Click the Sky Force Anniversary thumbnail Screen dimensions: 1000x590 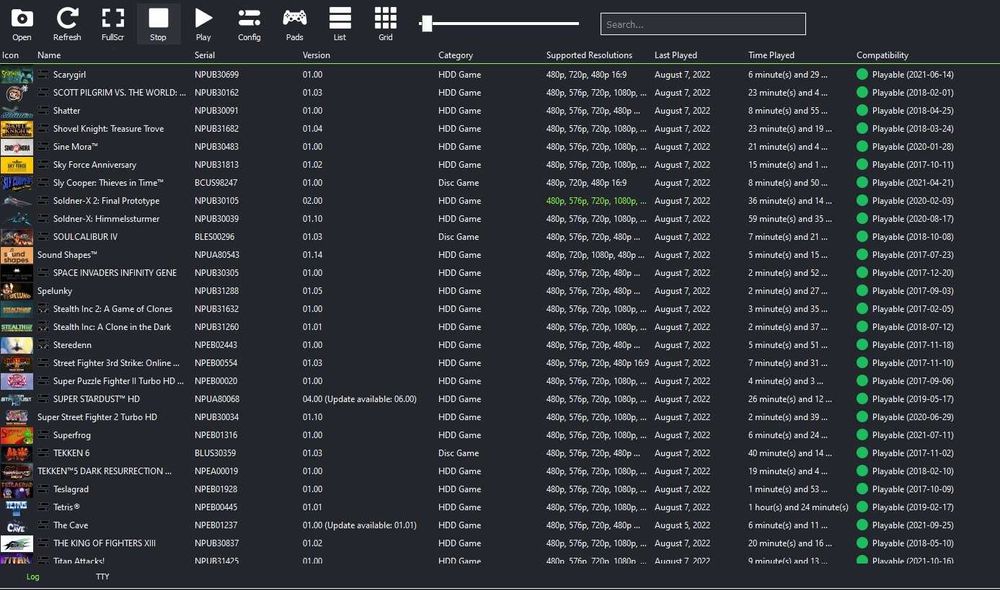[x=17, y=165]
